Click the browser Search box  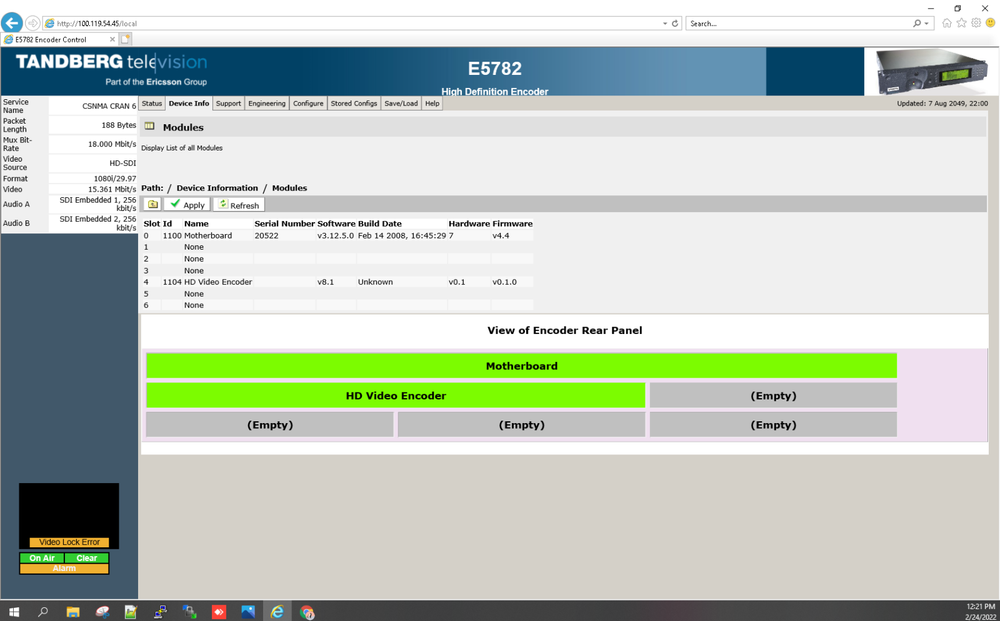[x=798, y=24]
